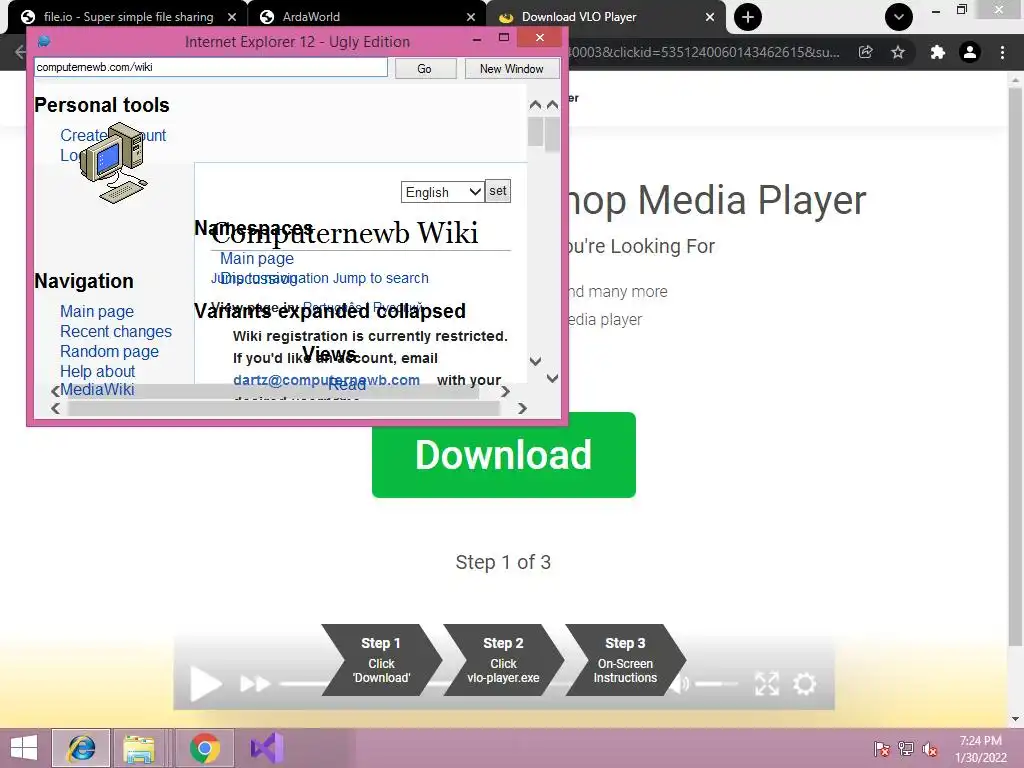Click Jump to search link

[381, 278]
